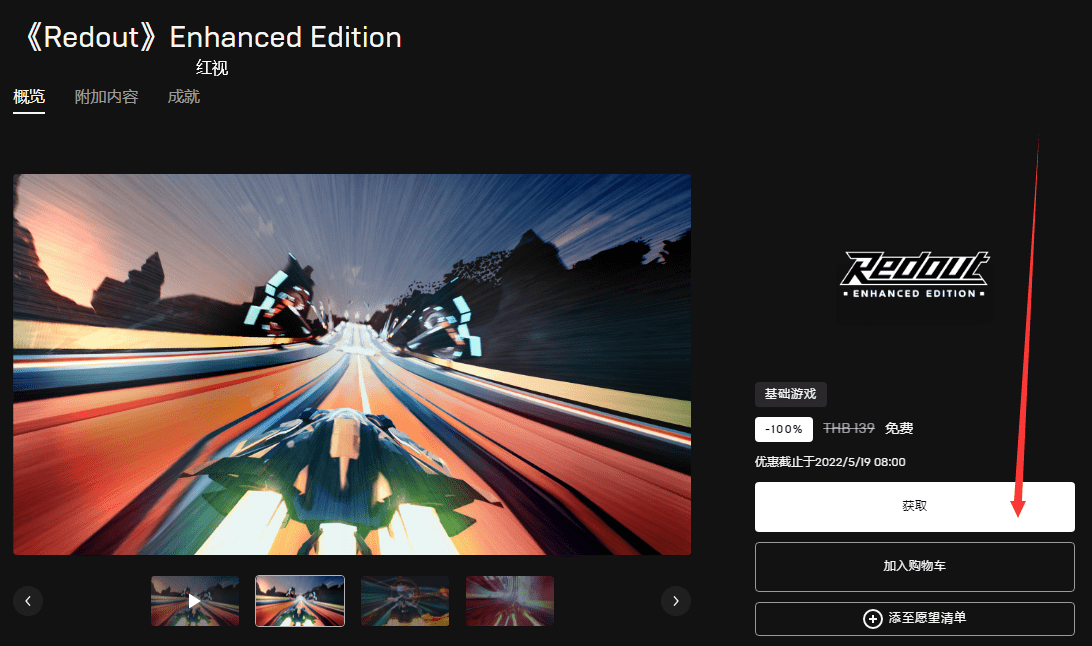Click the 红视 subtitle under the title
The height and width of the screenshot is (646, 1092).
tap(212, 68)
